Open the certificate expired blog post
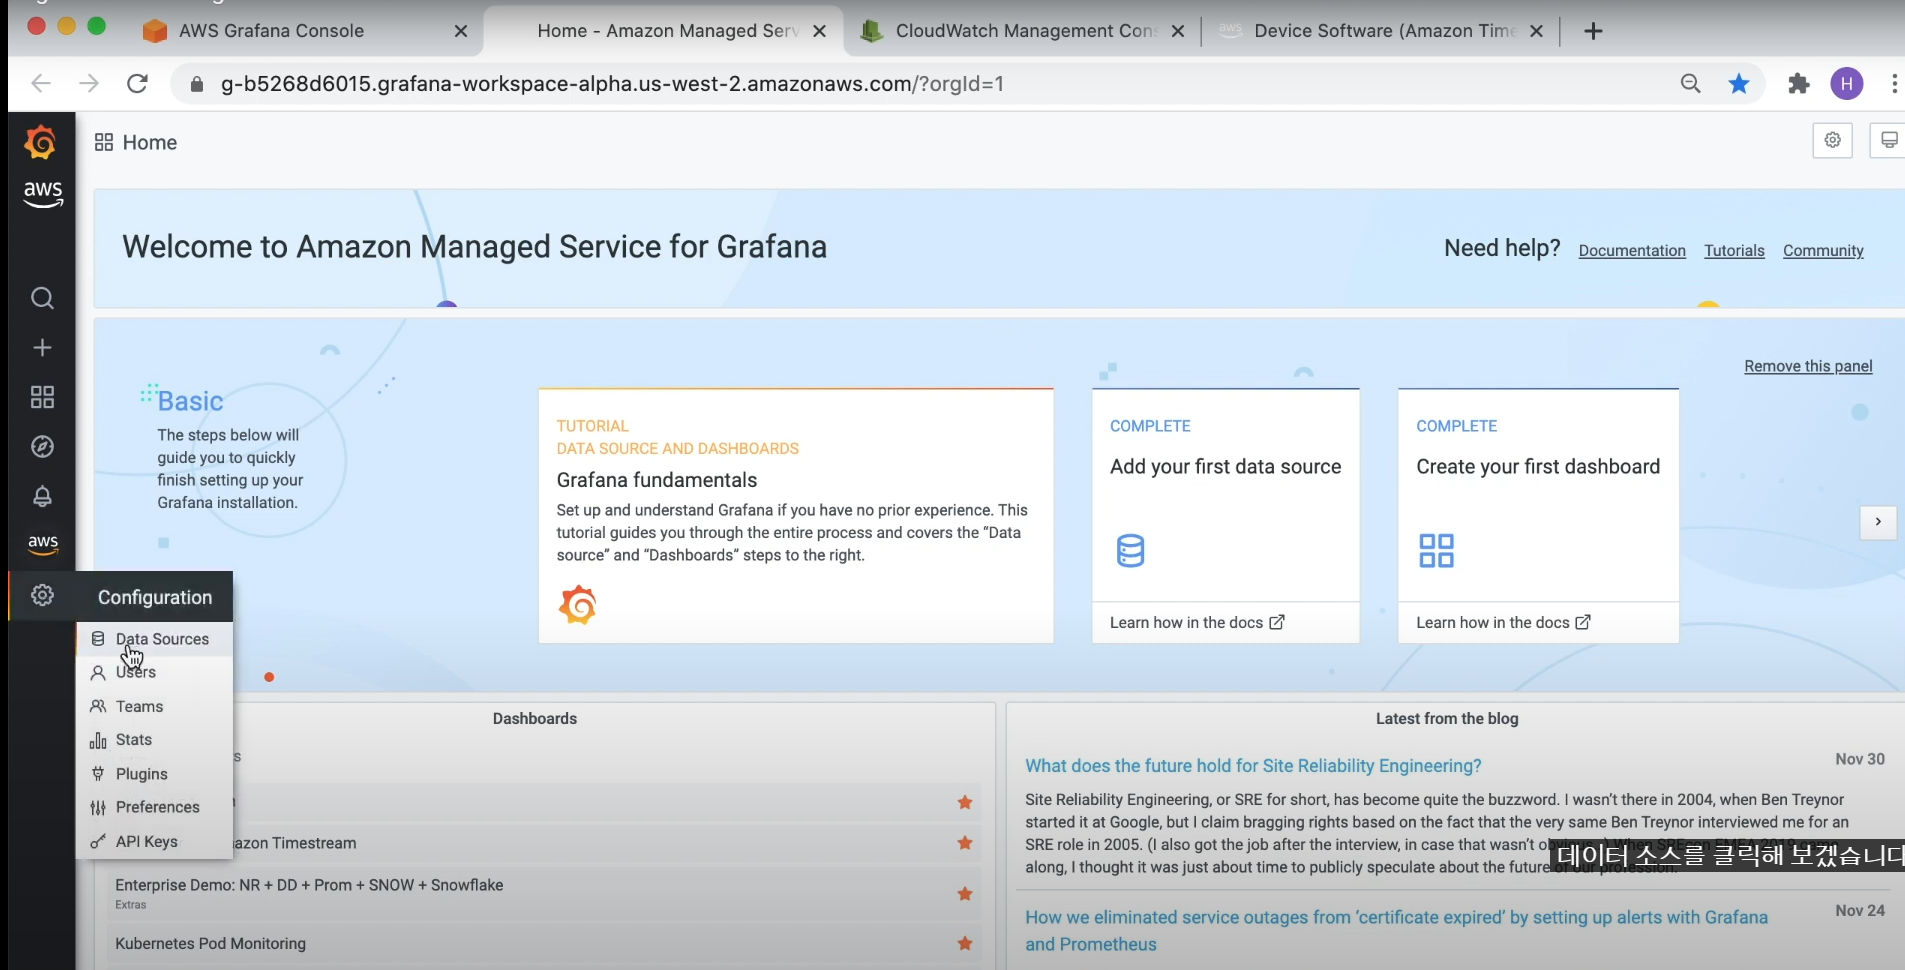 click(x=1396, y=930)
